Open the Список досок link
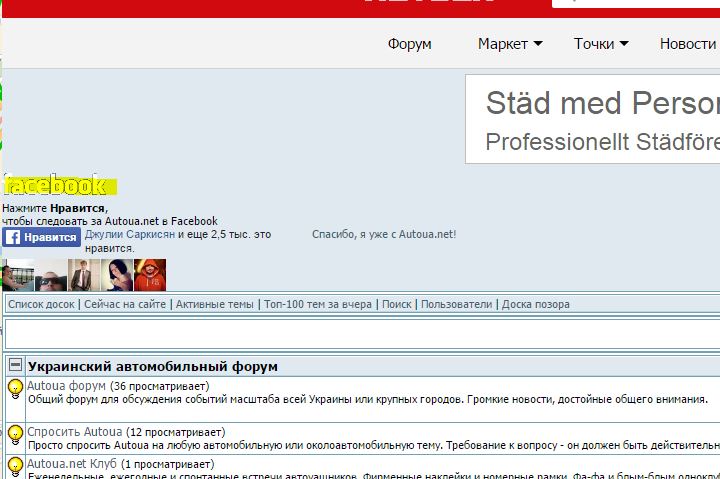The height and width of the screenshot is (479, 720). (41, 304)
